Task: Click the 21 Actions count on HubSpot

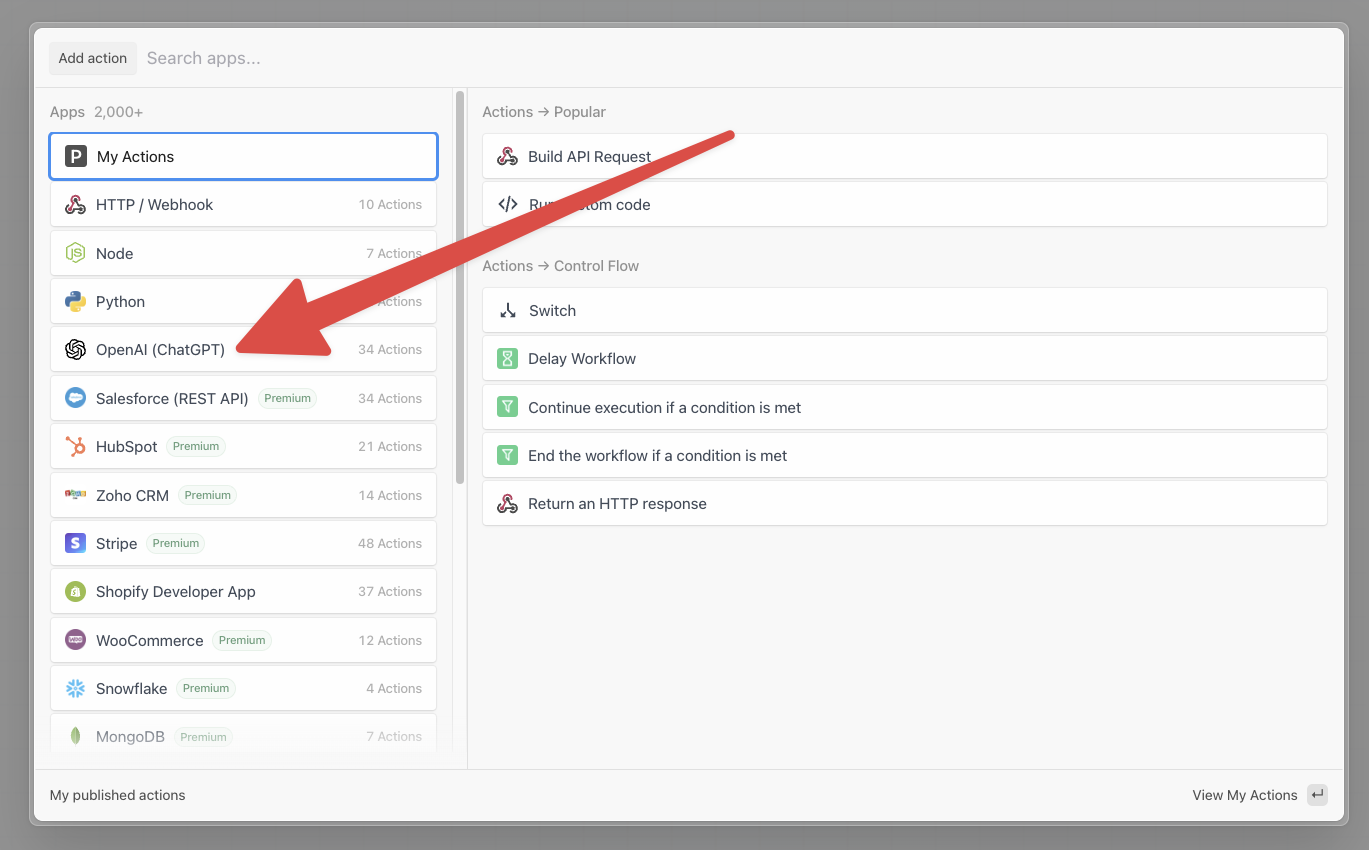Action: 390,447
